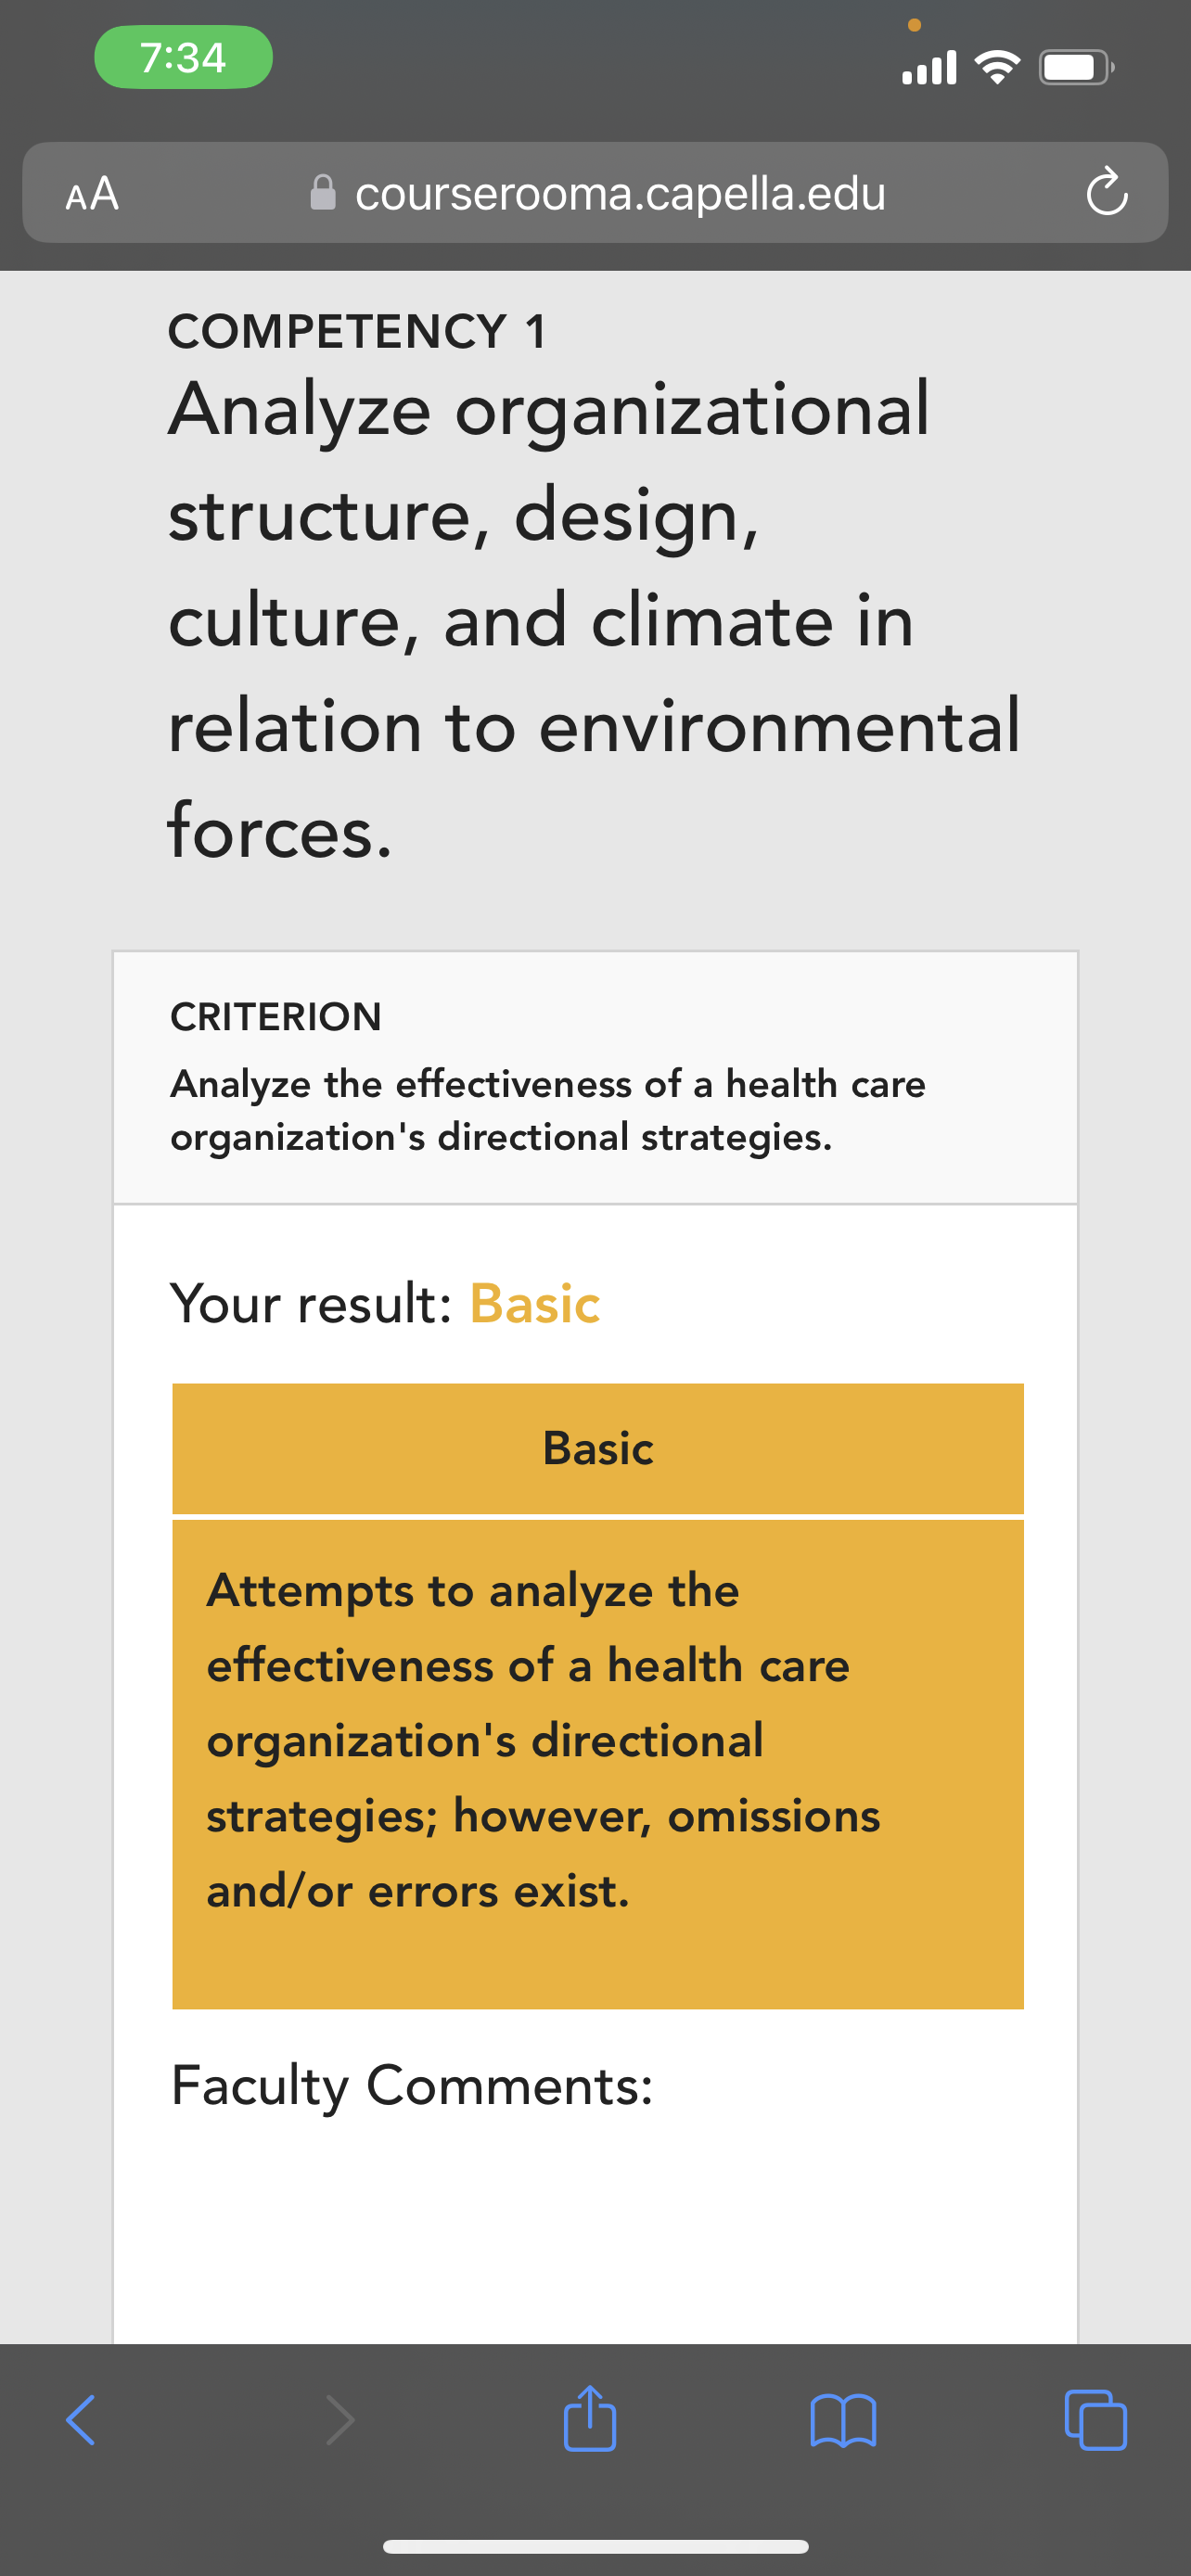
Task: Click the Basic rubric description block
Action: [598, 1764]
